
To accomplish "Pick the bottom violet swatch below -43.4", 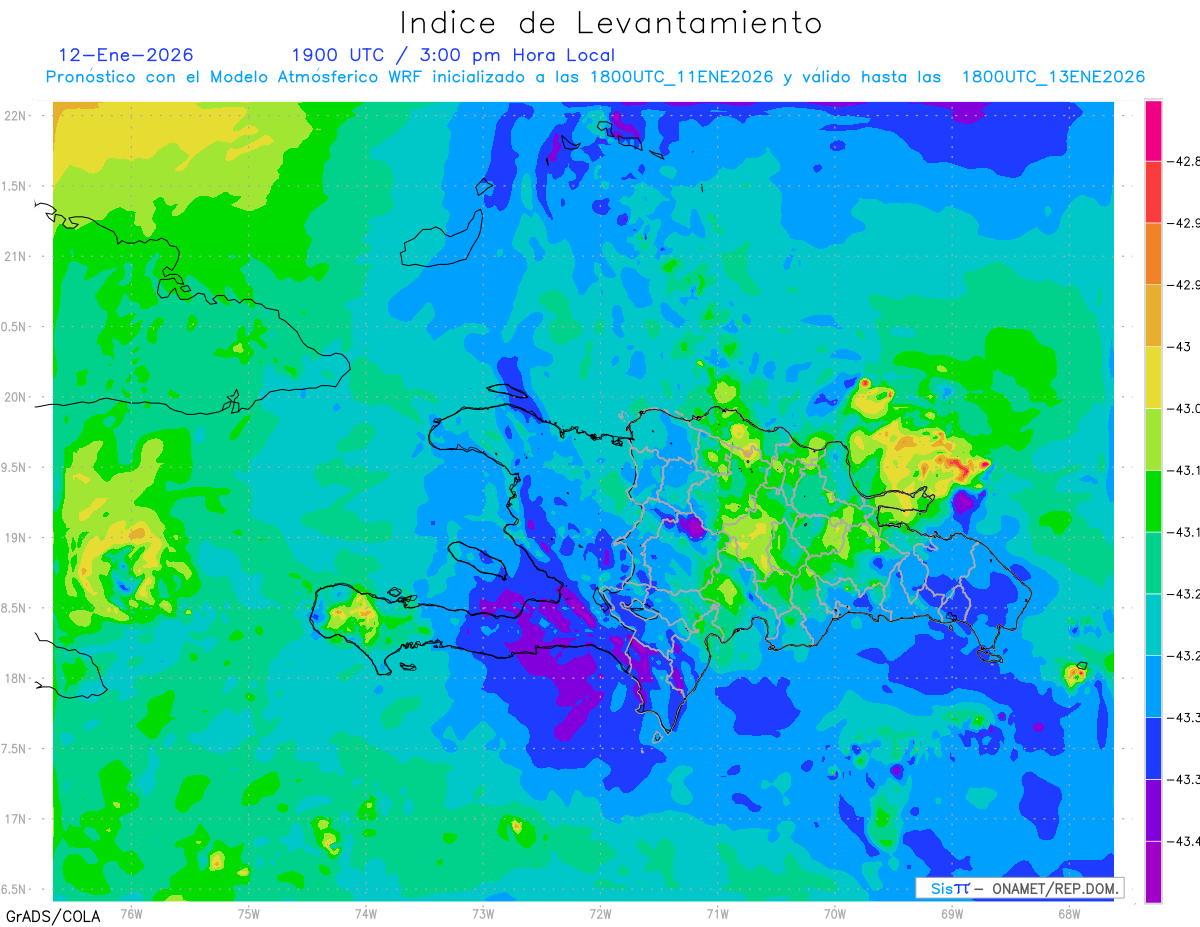I will (1153, 872).
